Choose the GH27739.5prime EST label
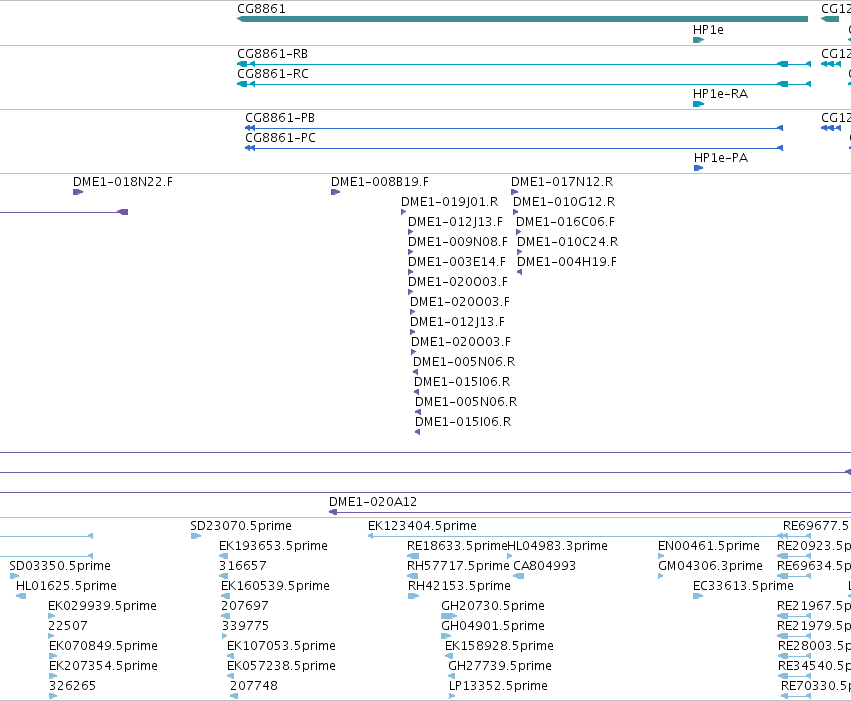This screenshot has height=701, width=851. coord(500,666)
